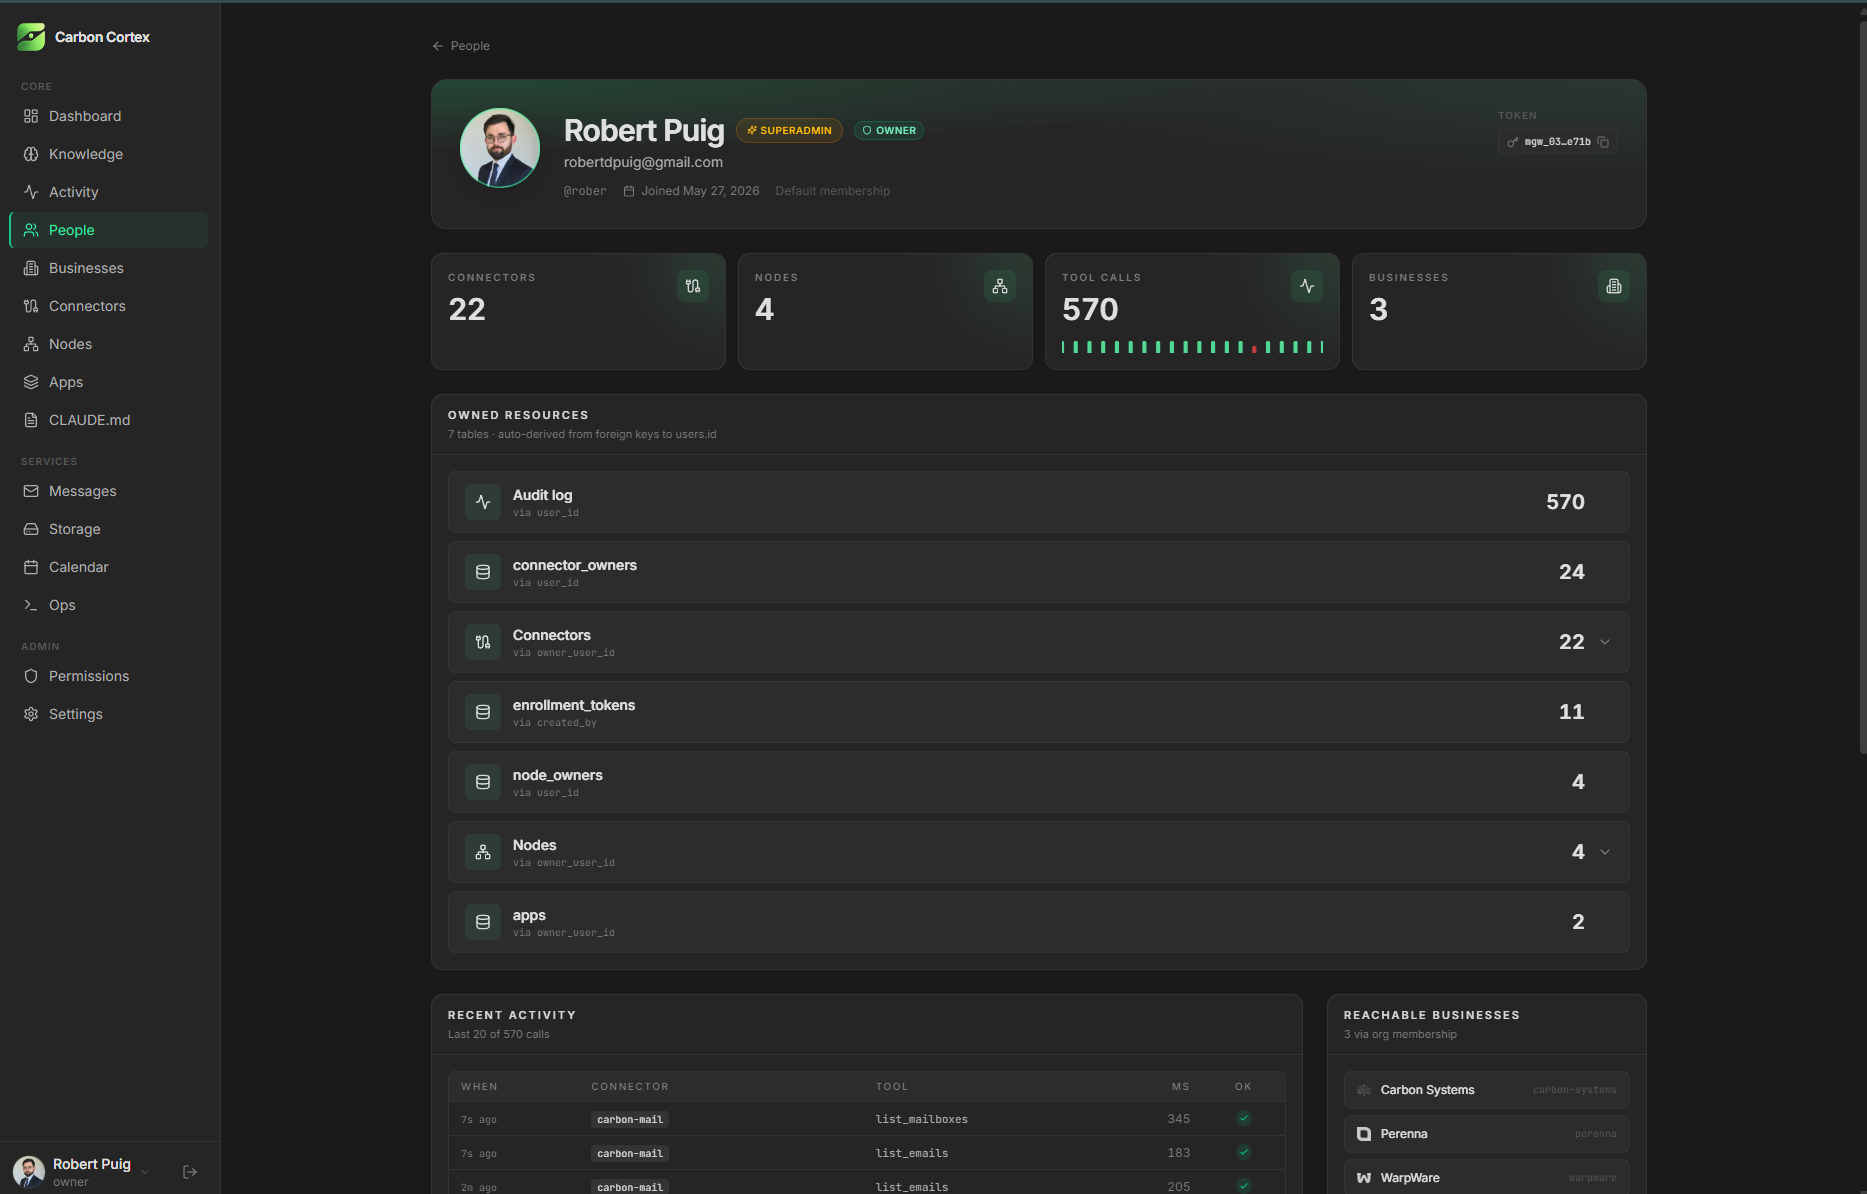The image size is (1867, 1194).
Task: Click the @rober handle text
Action: click(585, 191)
